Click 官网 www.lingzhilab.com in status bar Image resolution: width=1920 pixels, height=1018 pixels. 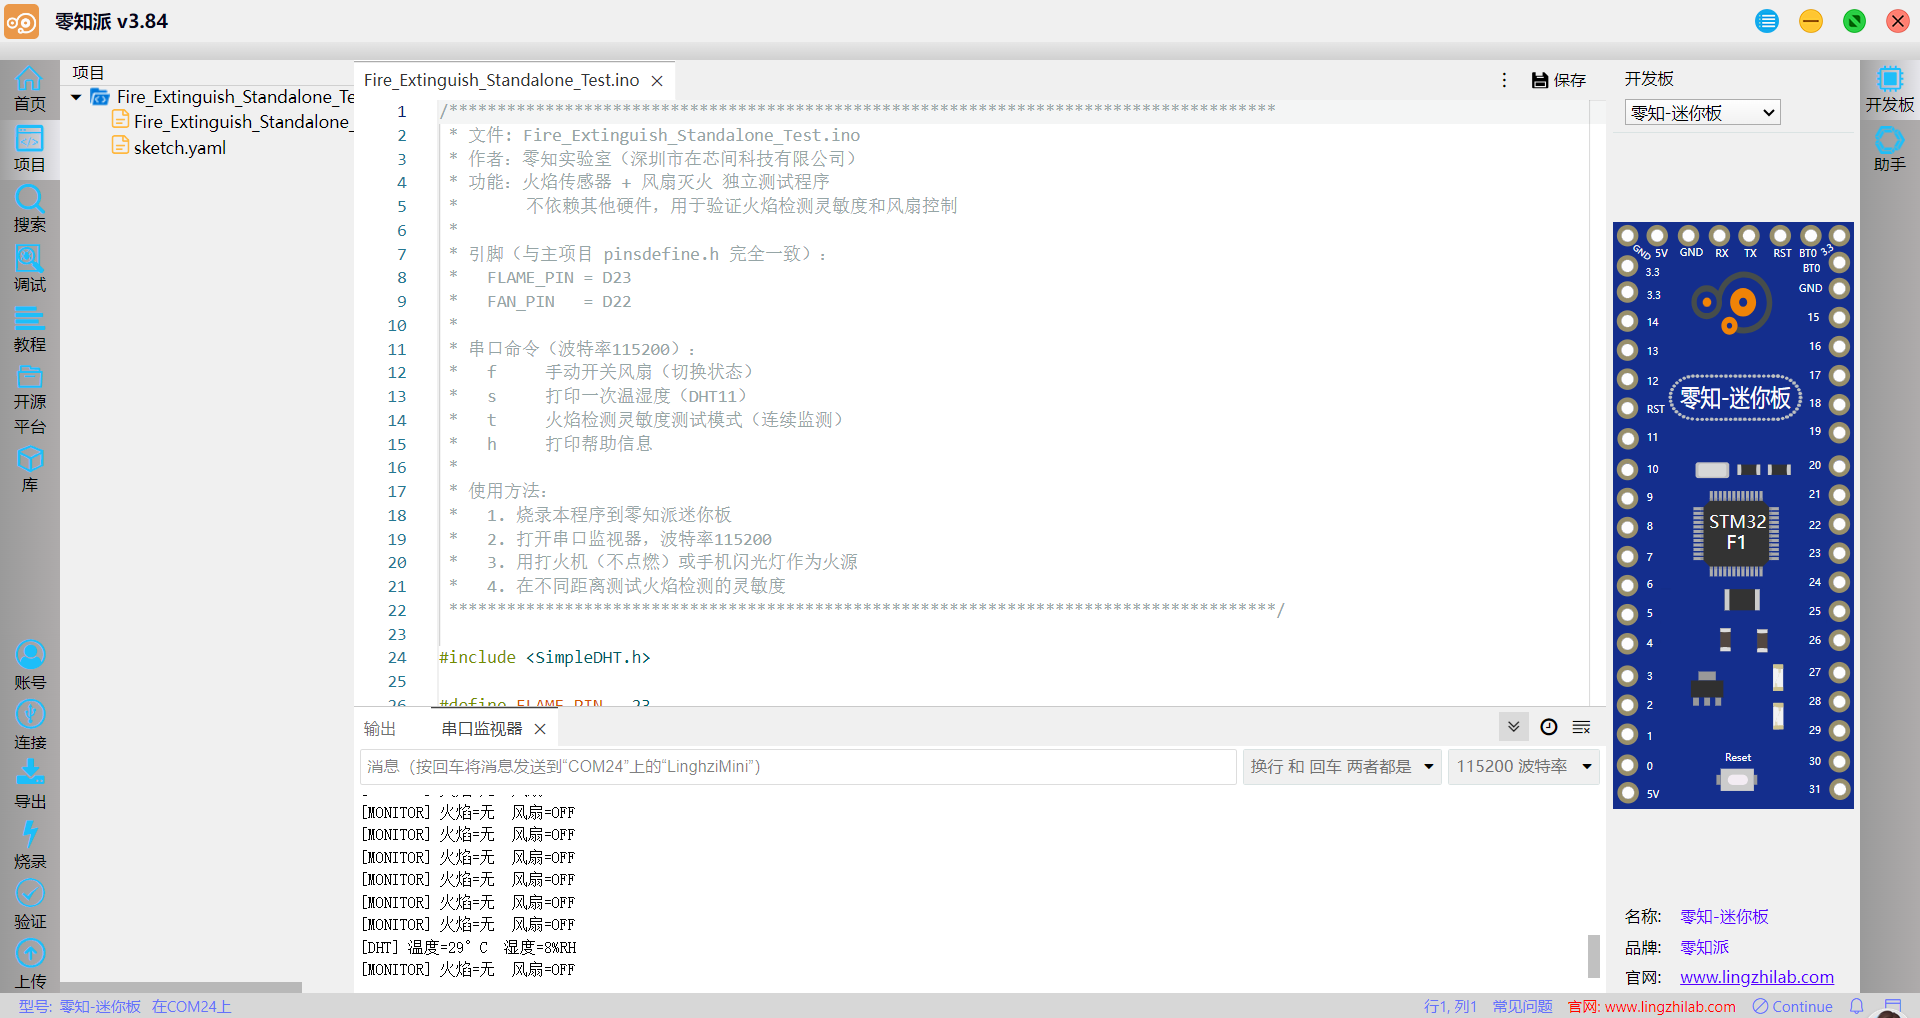(1652, 1006)
